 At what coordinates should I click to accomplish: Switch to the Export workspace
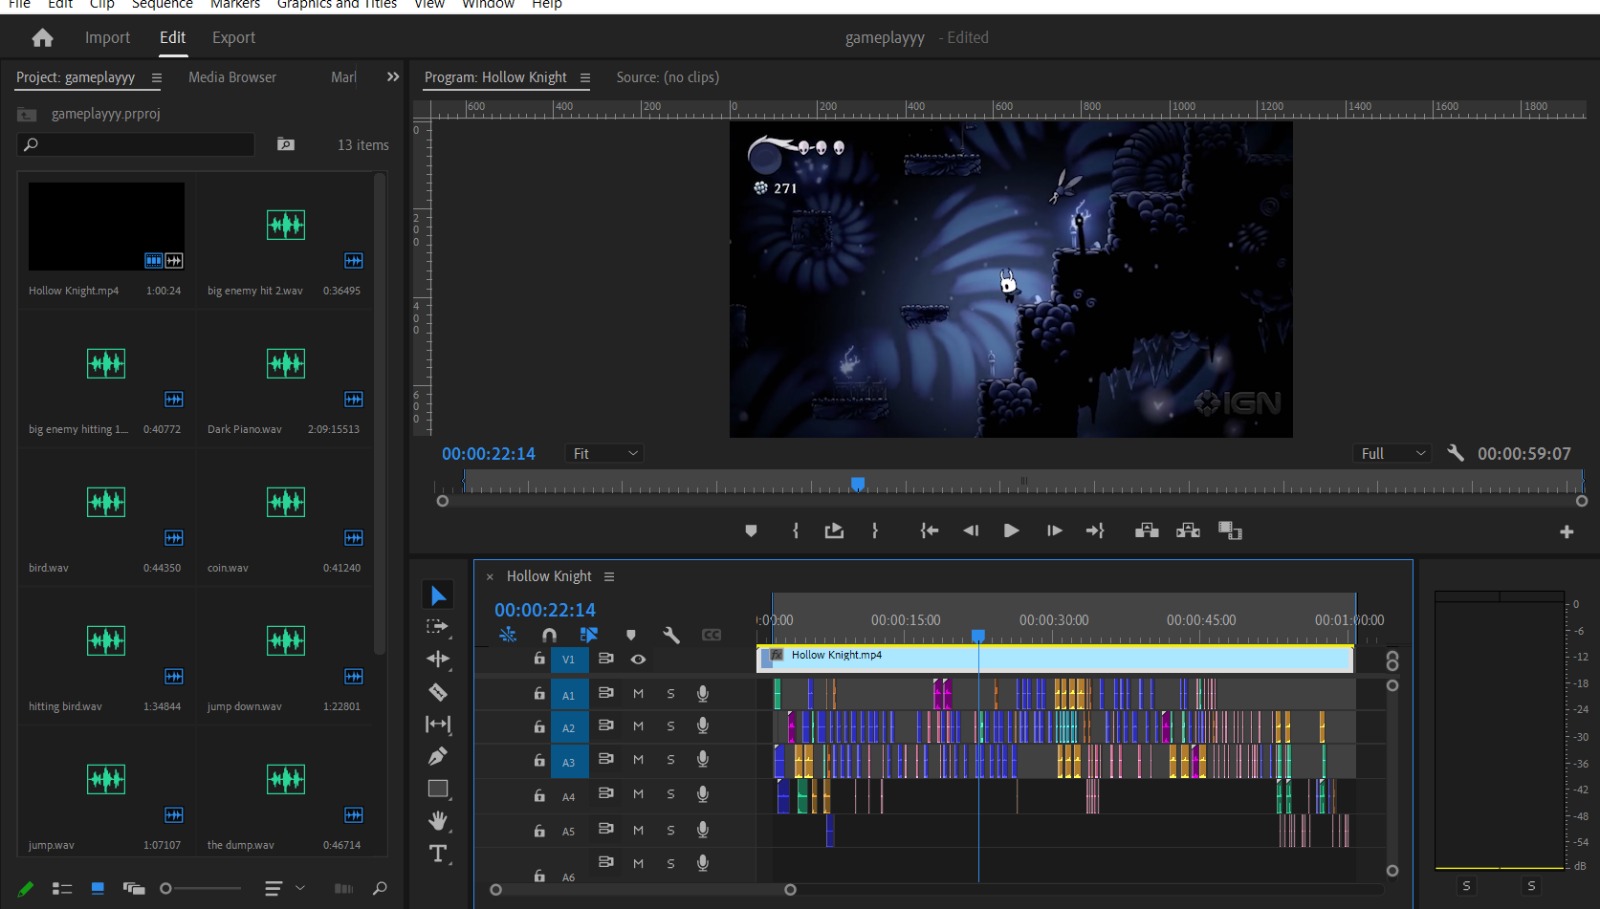(x=233, y=38)
